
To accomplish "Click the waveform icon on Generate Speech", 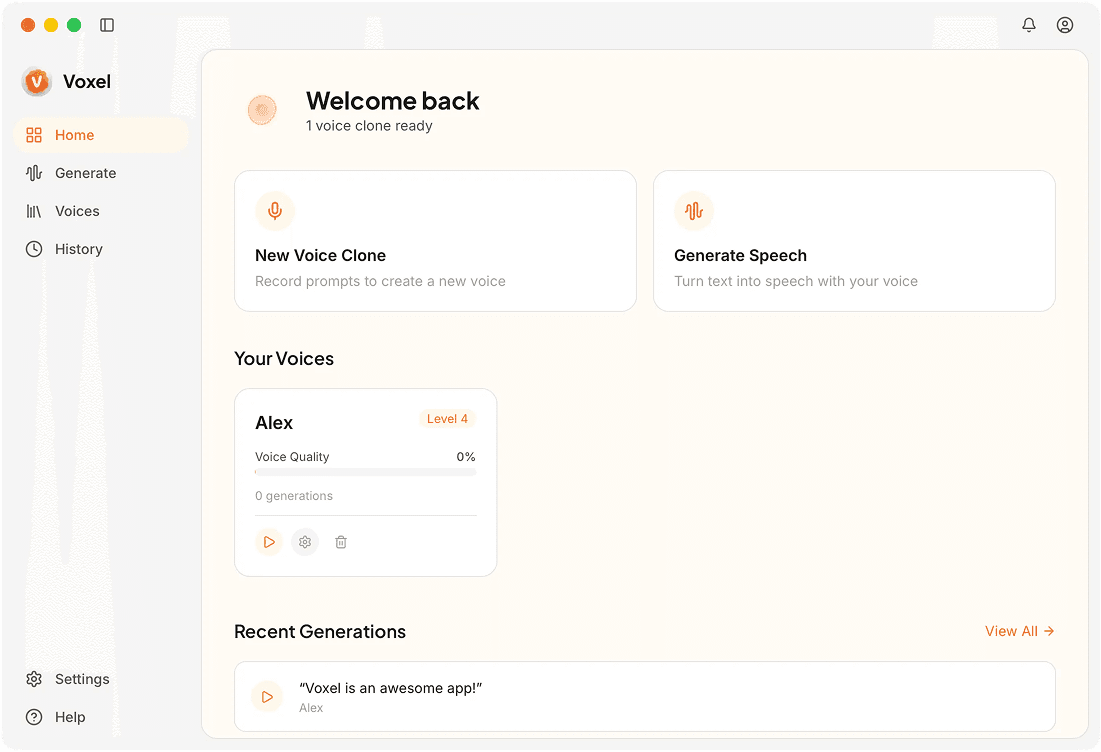I will [x=694, y=211].
